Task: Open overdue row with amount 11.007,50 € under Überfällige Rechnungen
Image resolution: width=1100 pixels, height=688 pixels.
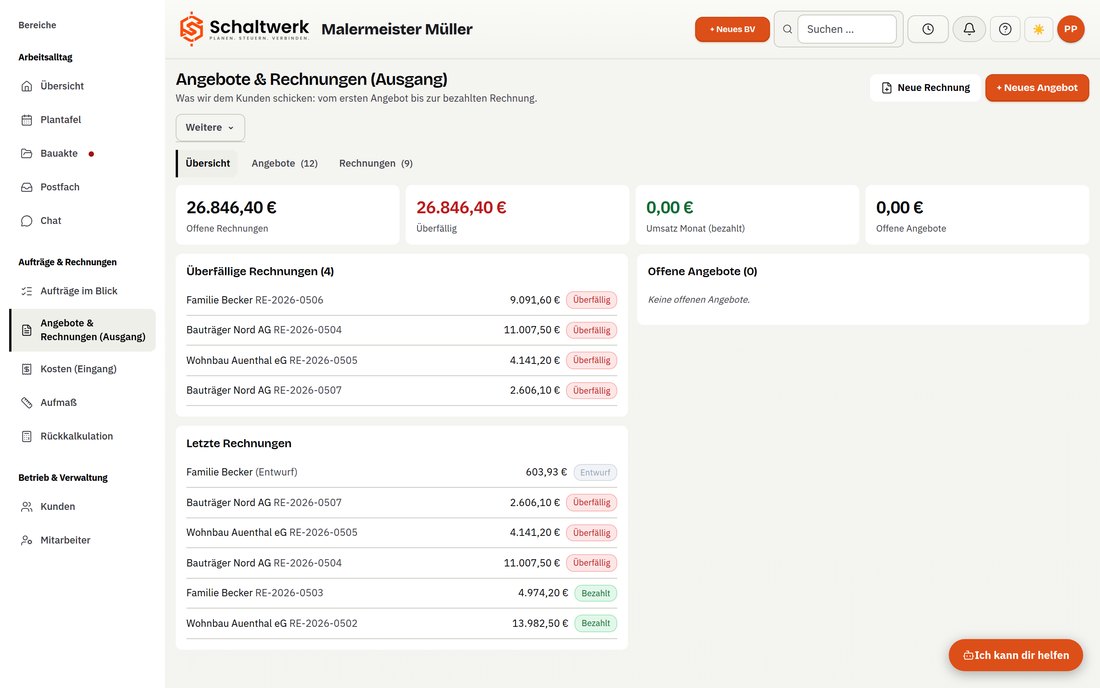Action: (401, 330)
